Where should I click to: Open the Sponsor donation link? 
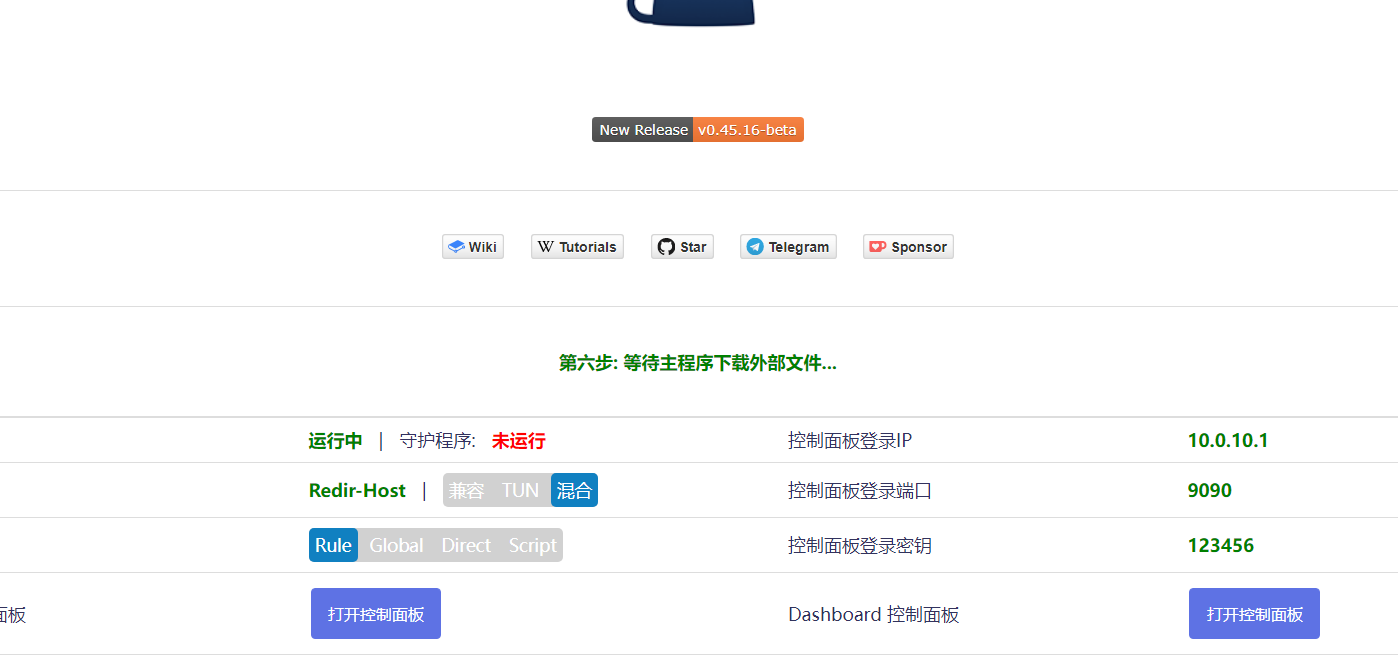click(877, 246)
